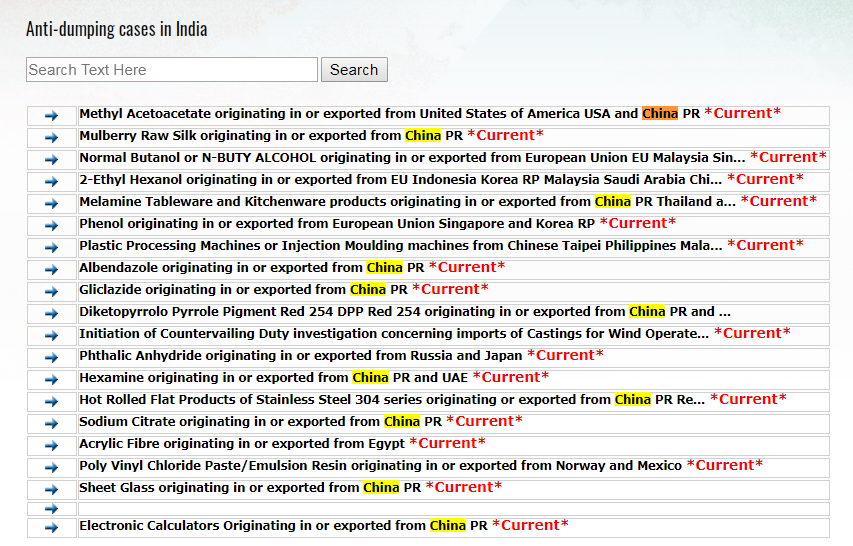Open the Plastic Processing Machines case link
The height and width of the screenshot is (546, 853).
tap(400, 246)
